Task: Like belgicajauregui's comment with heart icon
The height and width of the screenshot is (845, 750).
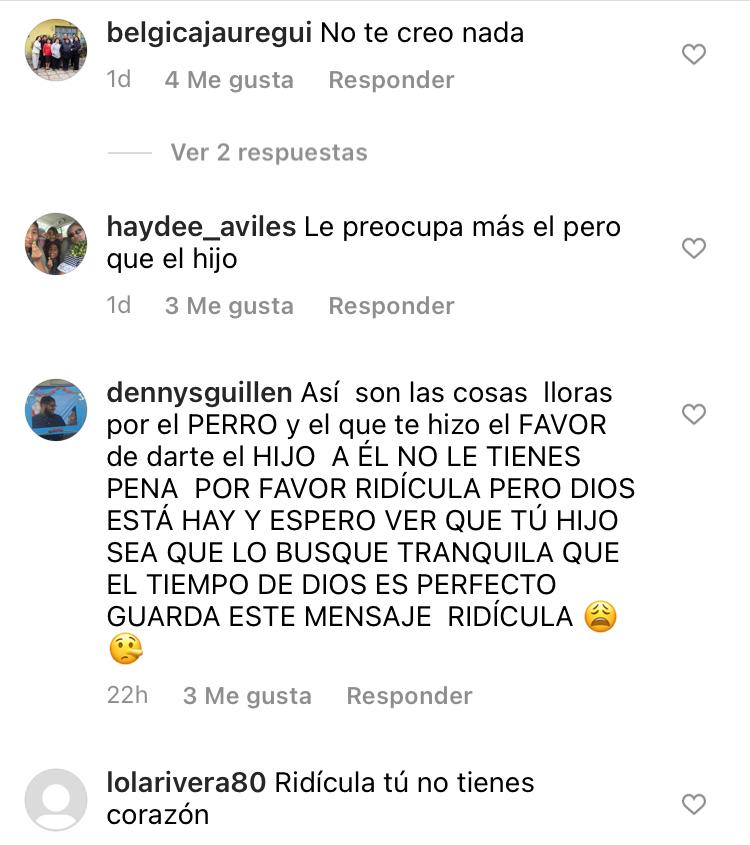Action: point(693,54)
